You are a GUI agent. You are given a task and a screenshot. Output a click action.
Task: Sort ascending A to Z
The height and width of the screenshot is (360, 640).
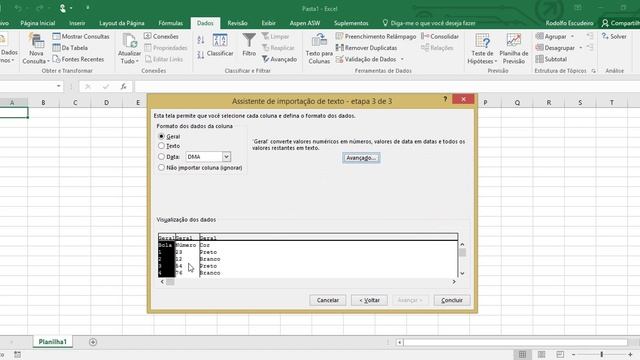coord(200,40)
